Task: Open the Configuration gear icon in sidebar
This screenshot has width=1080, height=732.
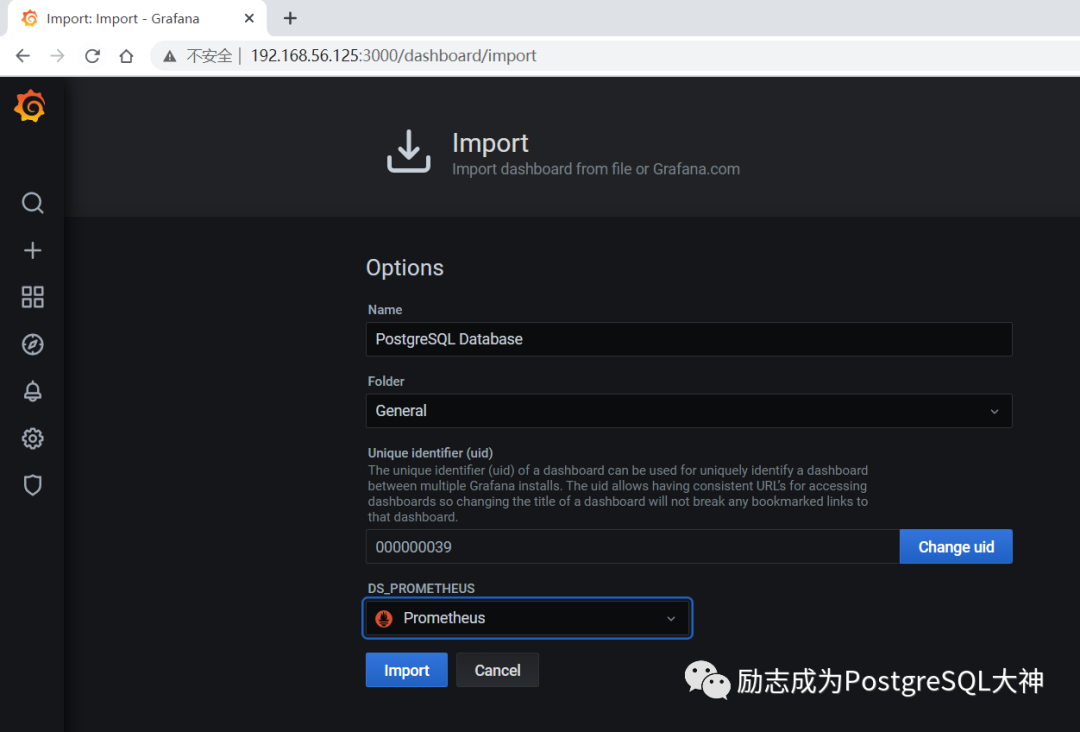Action: point(32,438)
